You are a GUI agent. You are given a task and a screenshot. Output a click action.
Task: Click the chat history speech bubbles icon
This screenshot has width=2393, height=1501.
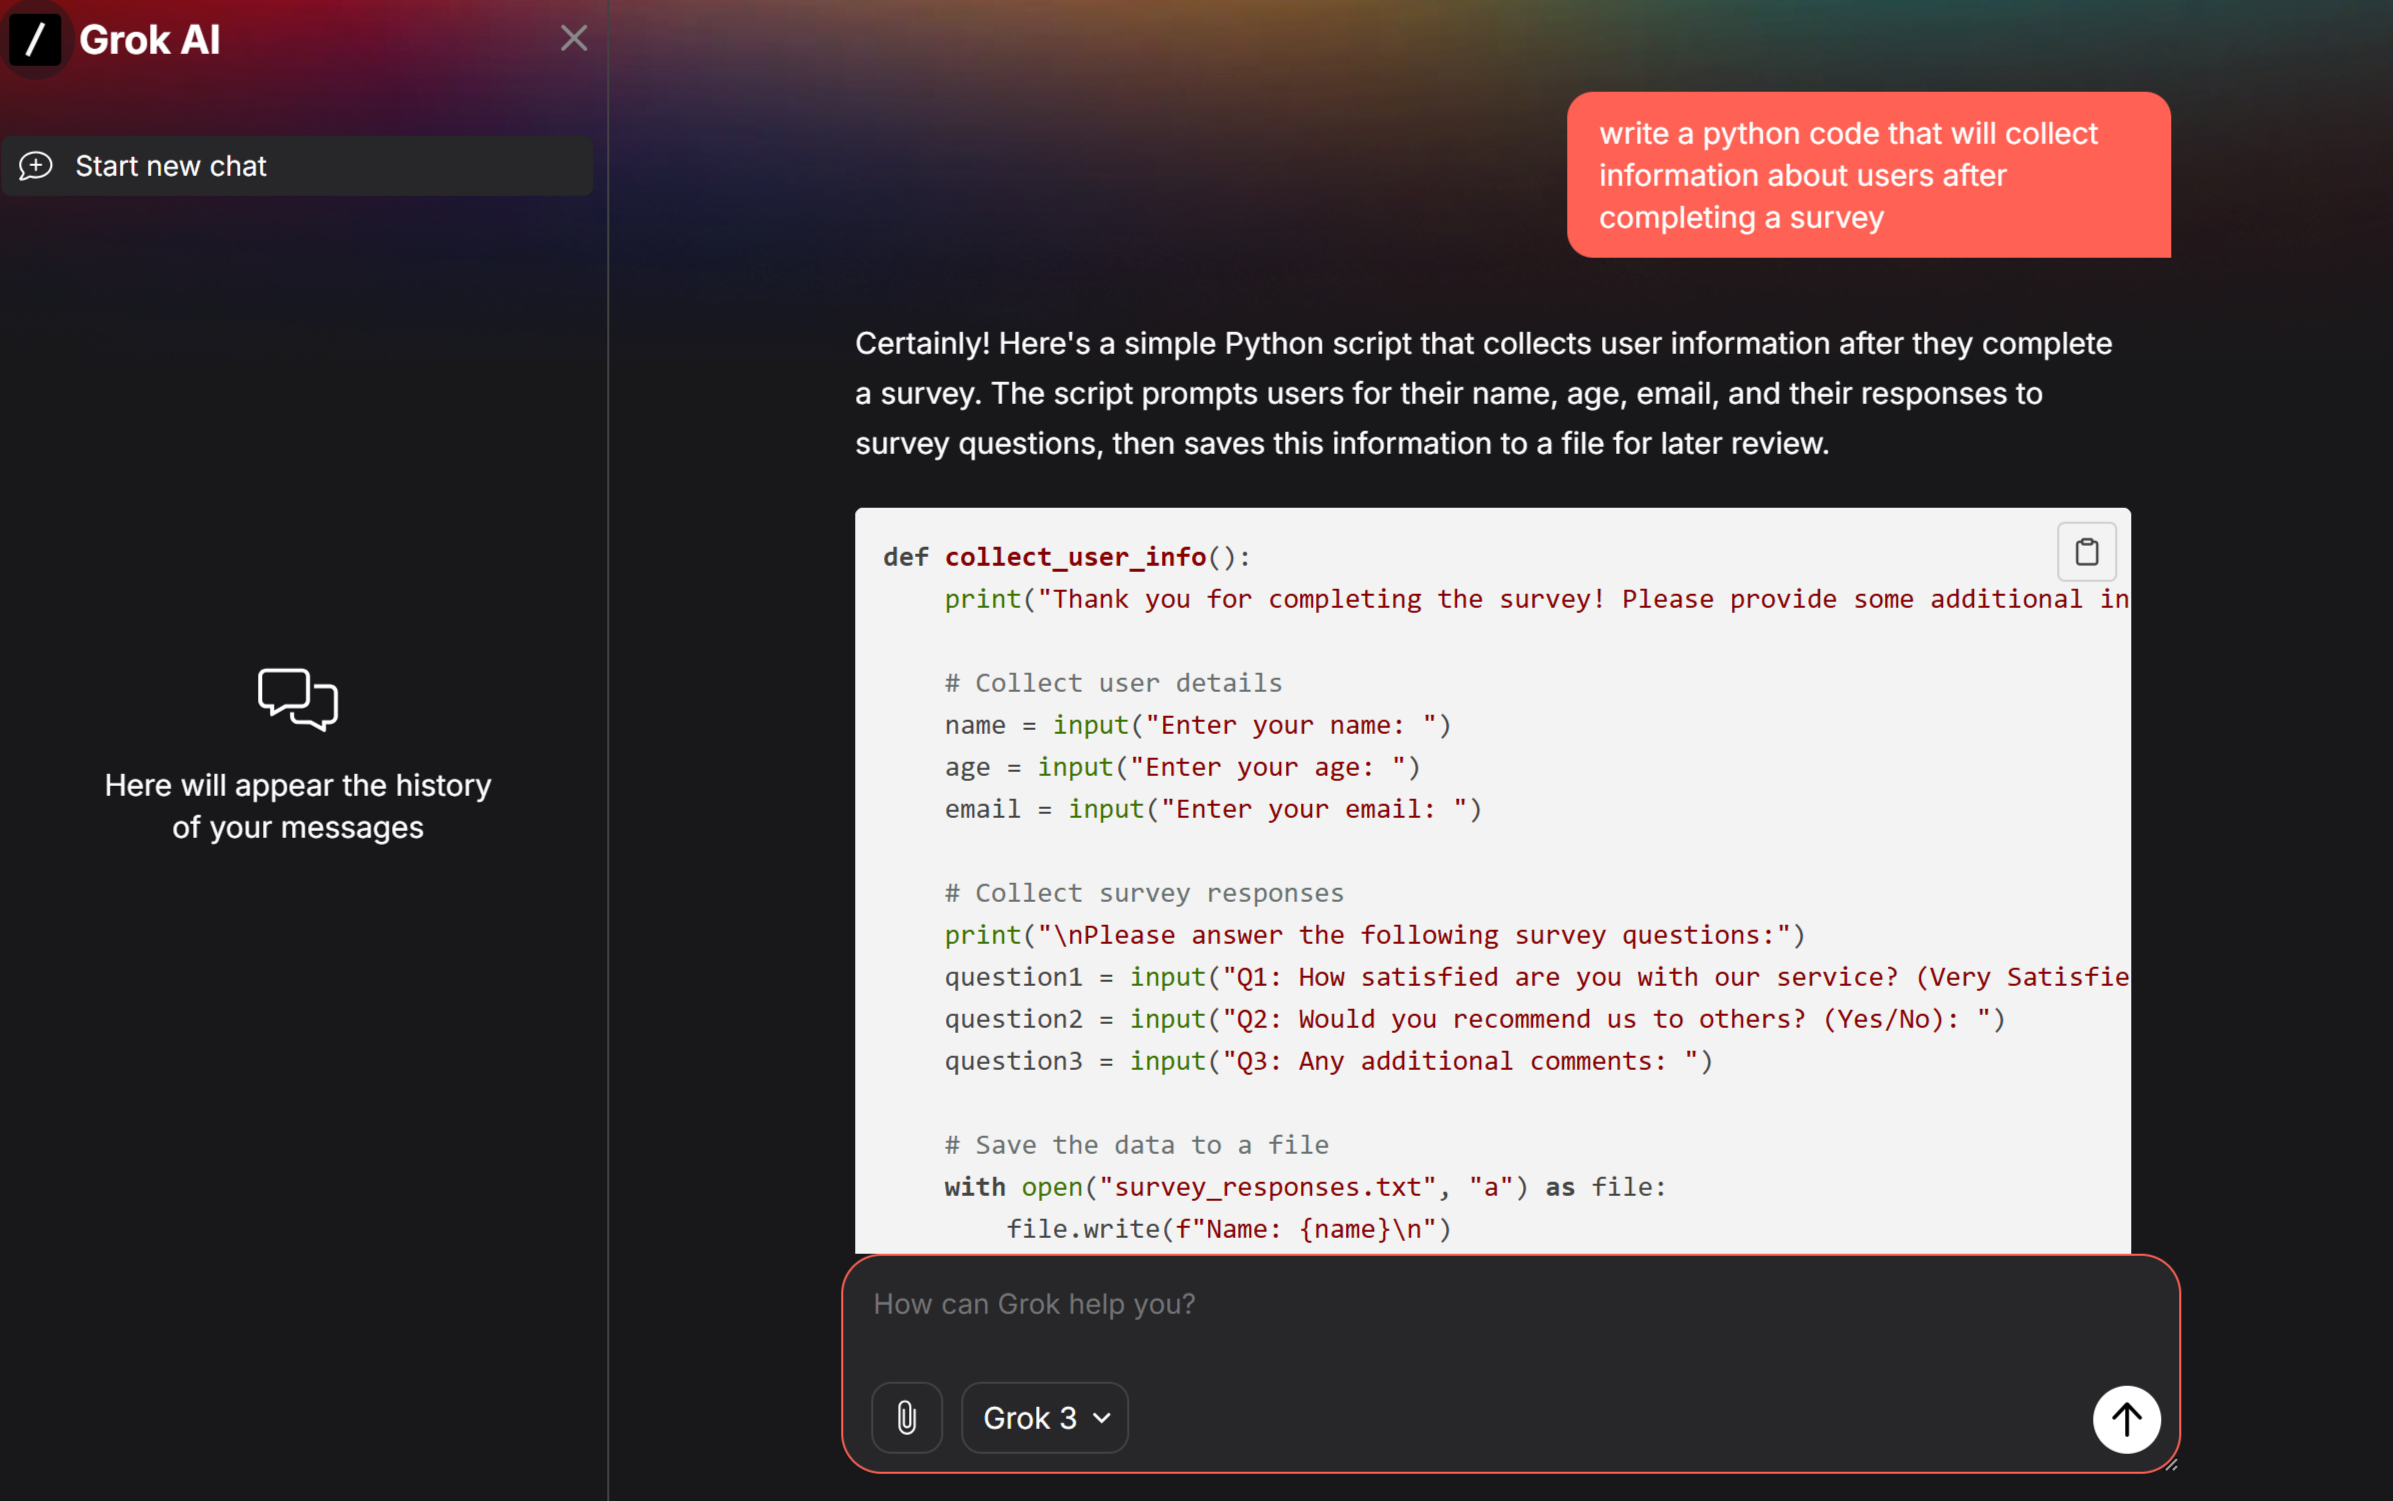click(x=298, y=699)
